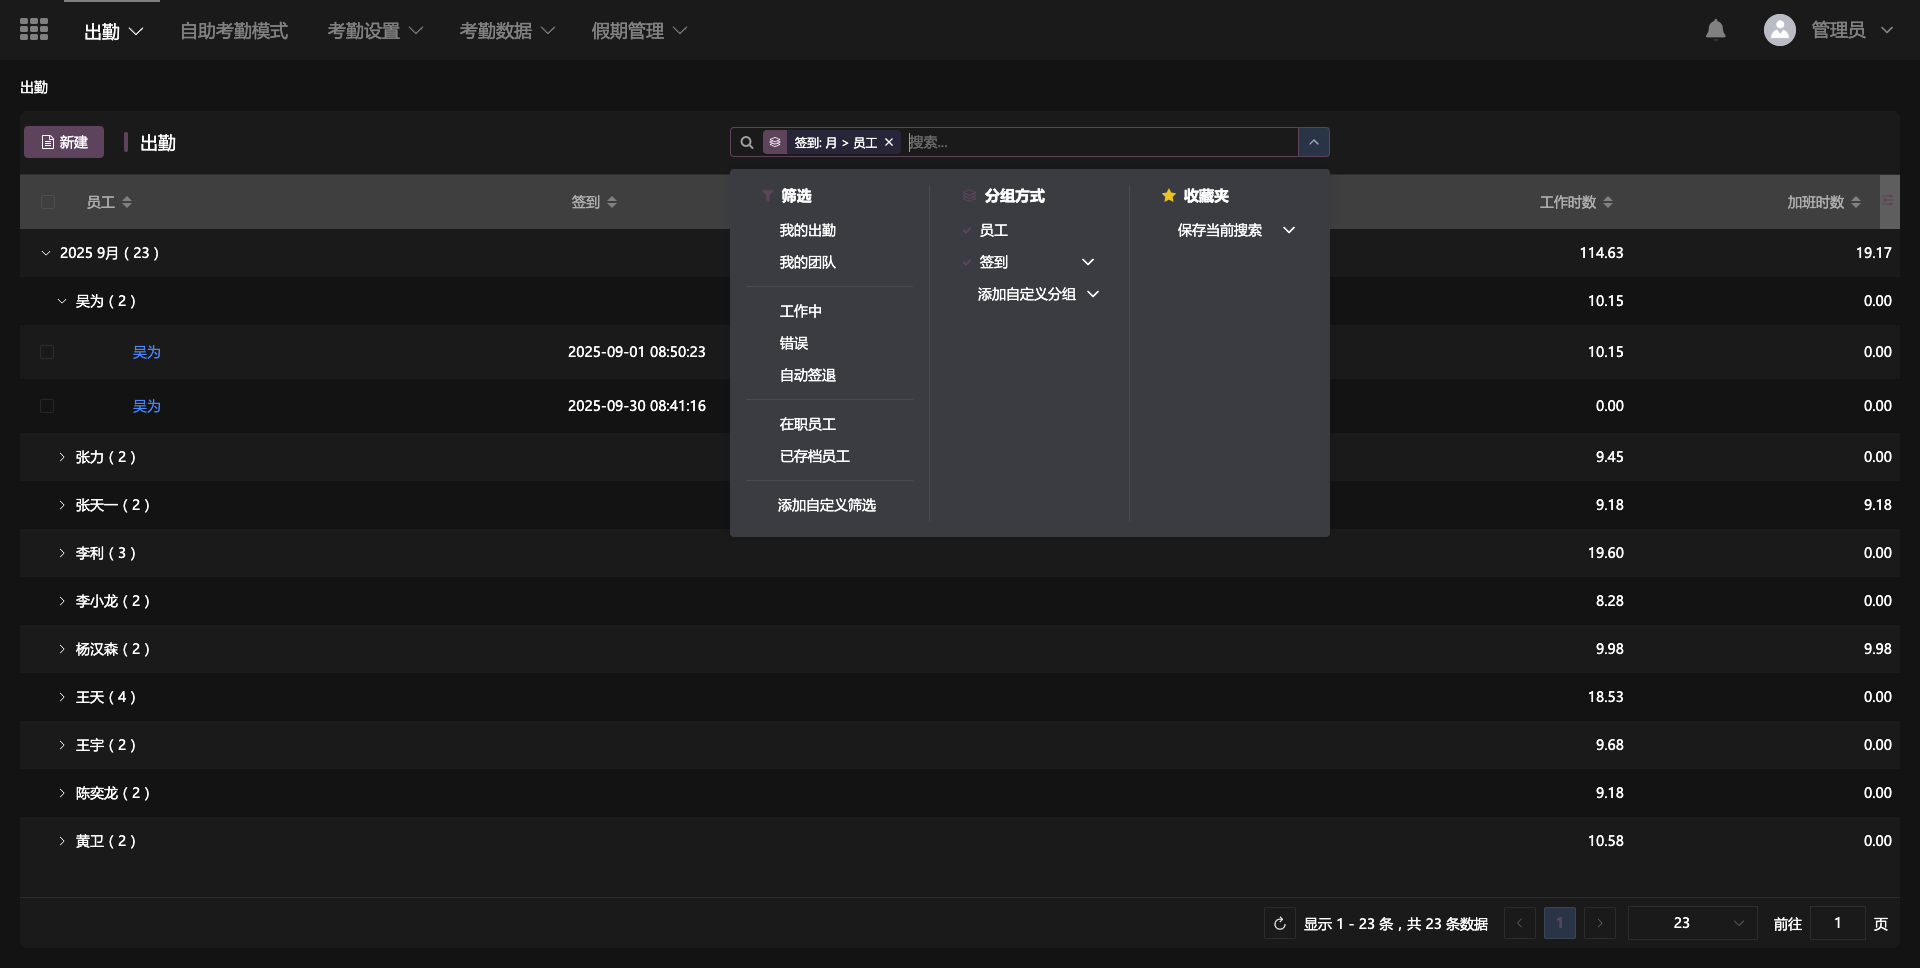
Task: Open the apps grid menu icon
Action: point(34,30)
